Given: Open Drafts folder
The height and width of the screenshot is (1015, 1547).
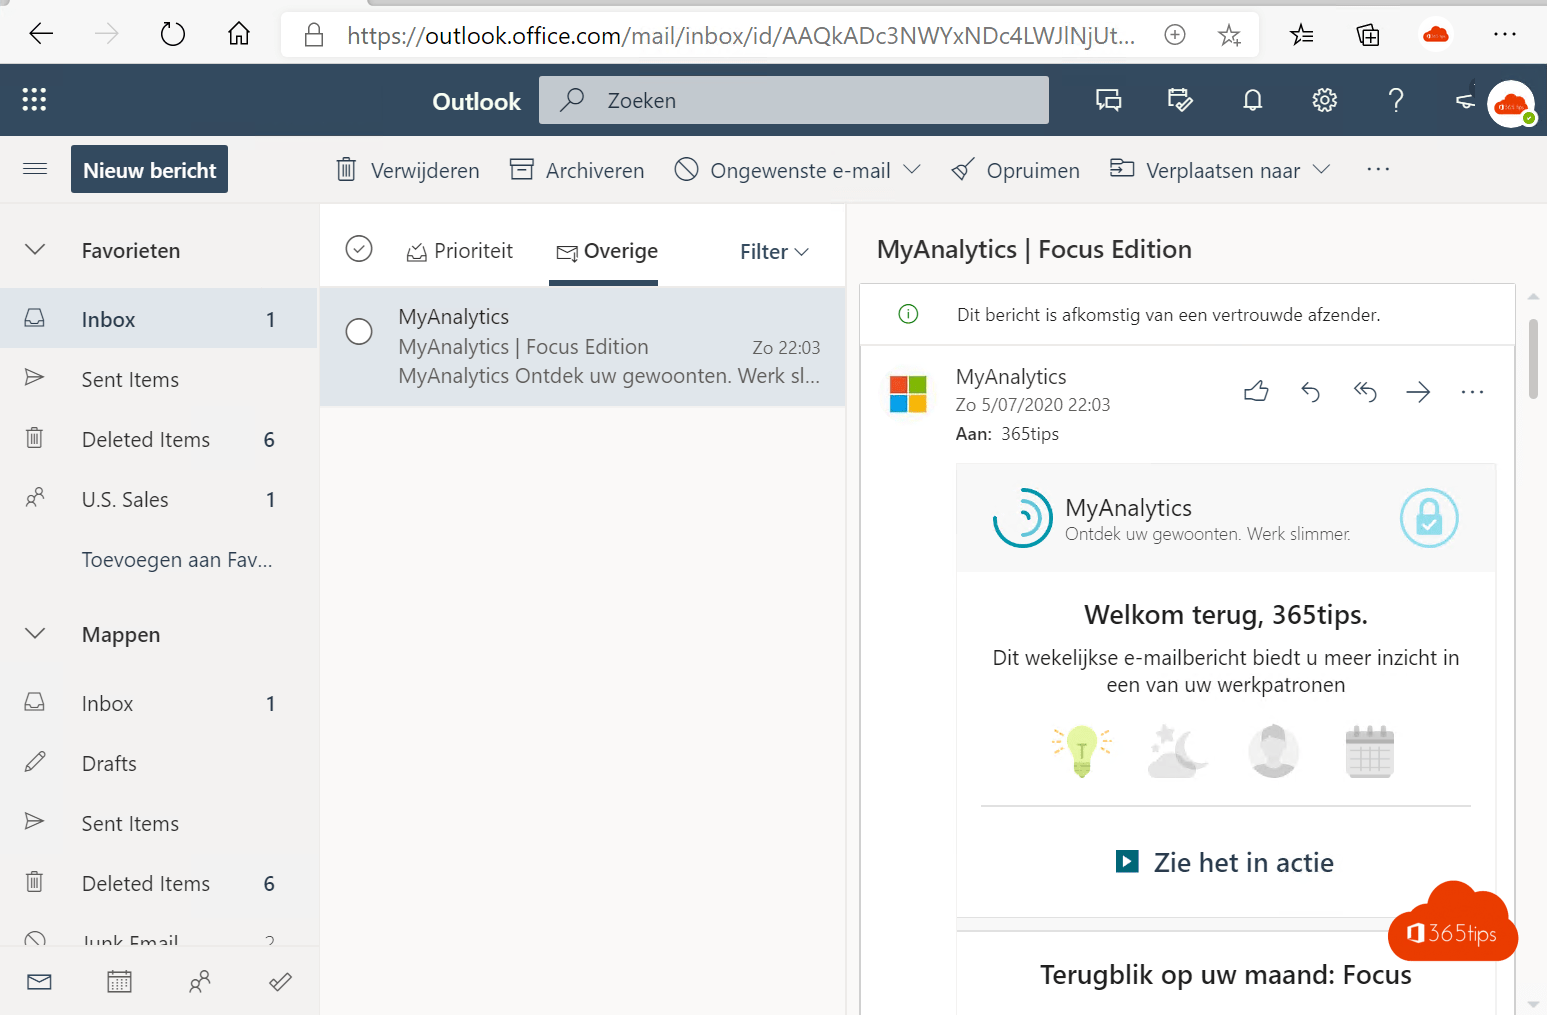Looking at the screenshot, I should (x=159, y=763).
